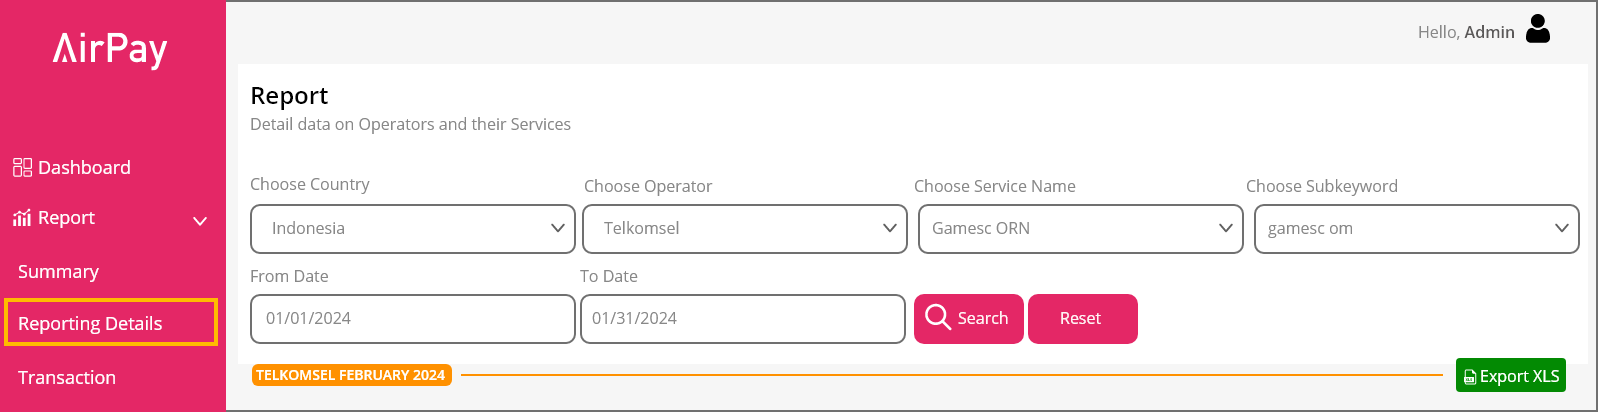The image size is (1598, 412).
Task: Click the spreadsheet icon on Export XLS
Action: [1470, 377]
